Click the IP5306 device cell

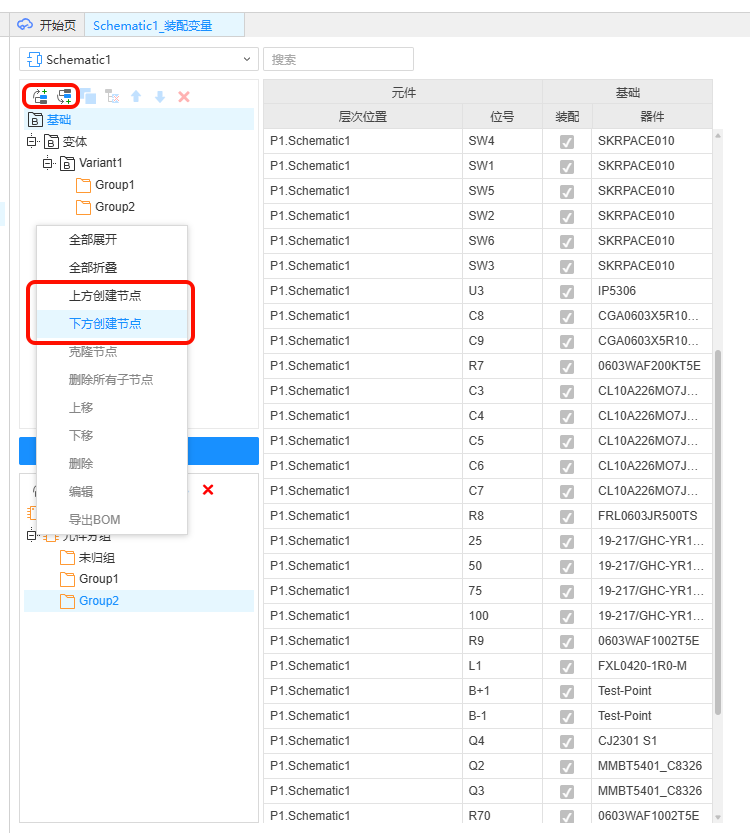click(x=652, y=291)
